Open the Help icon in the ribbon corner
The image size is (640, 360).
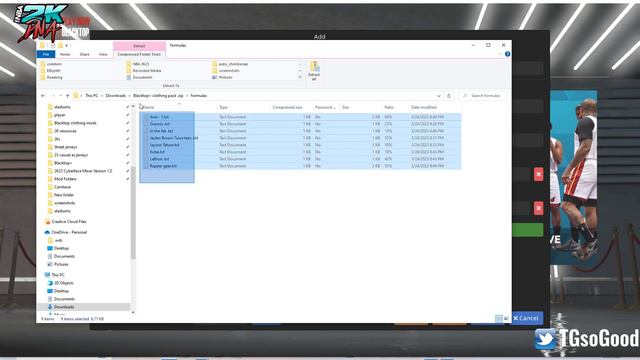(507, 54)
